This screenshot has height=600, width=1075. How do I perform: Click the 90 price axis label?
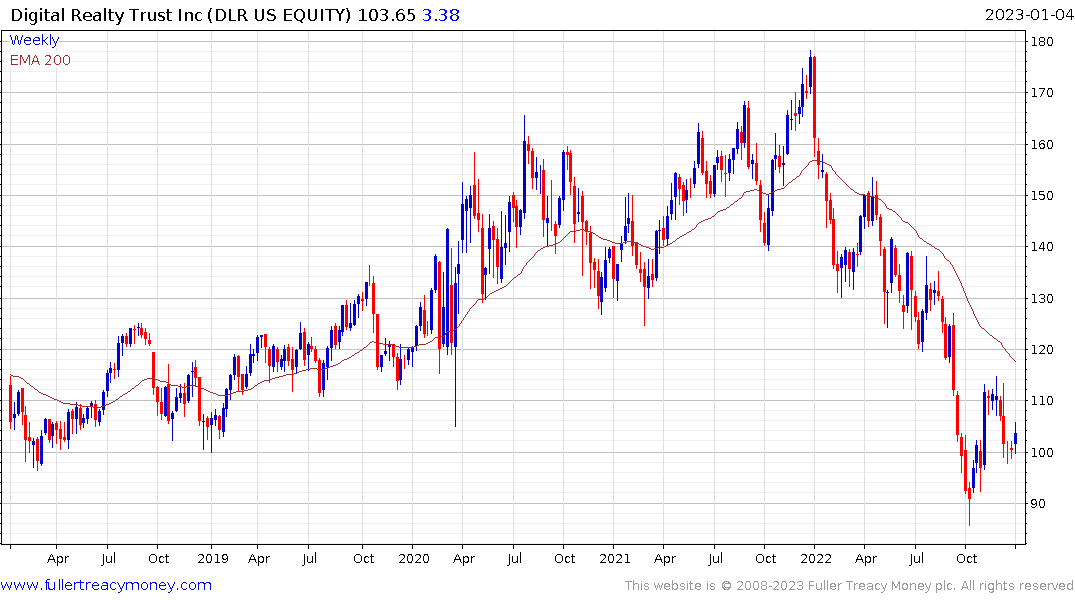[1038, 503]
